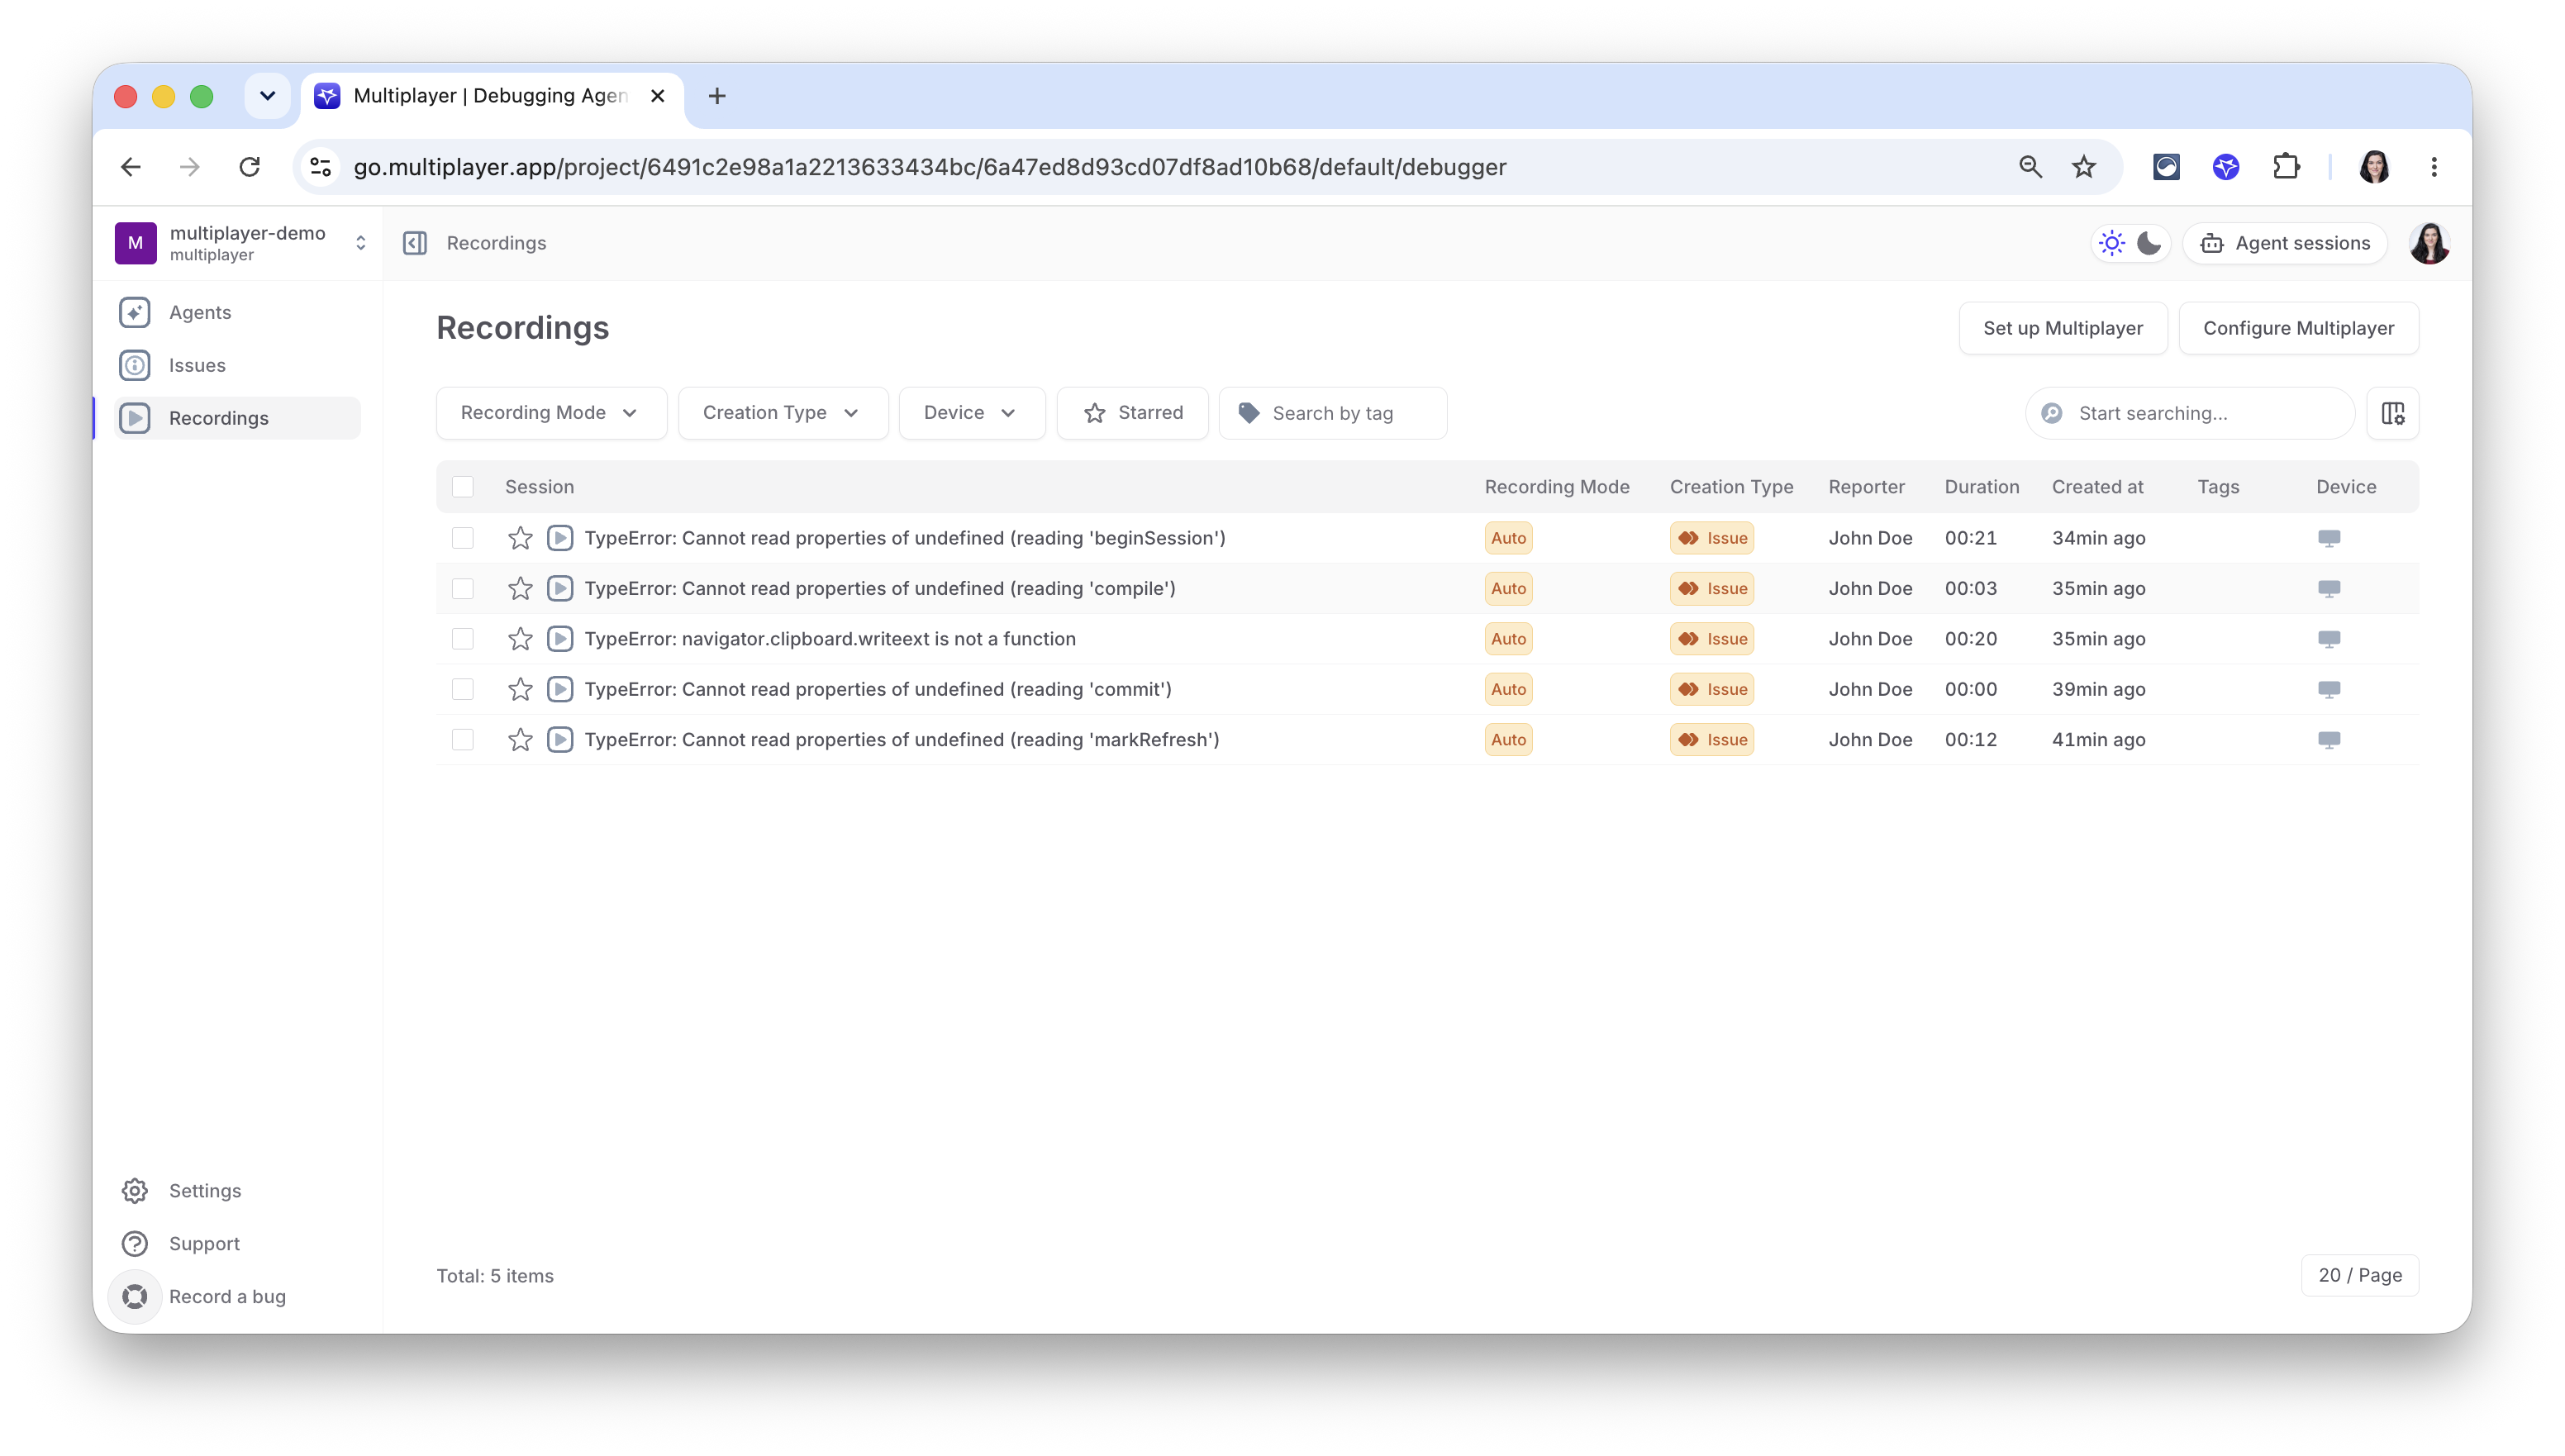Image resolution: width=2565 pixels, height=1456 pixels.
Task: Open Chrome profile avatar
Action: [x=2374, y=167]
